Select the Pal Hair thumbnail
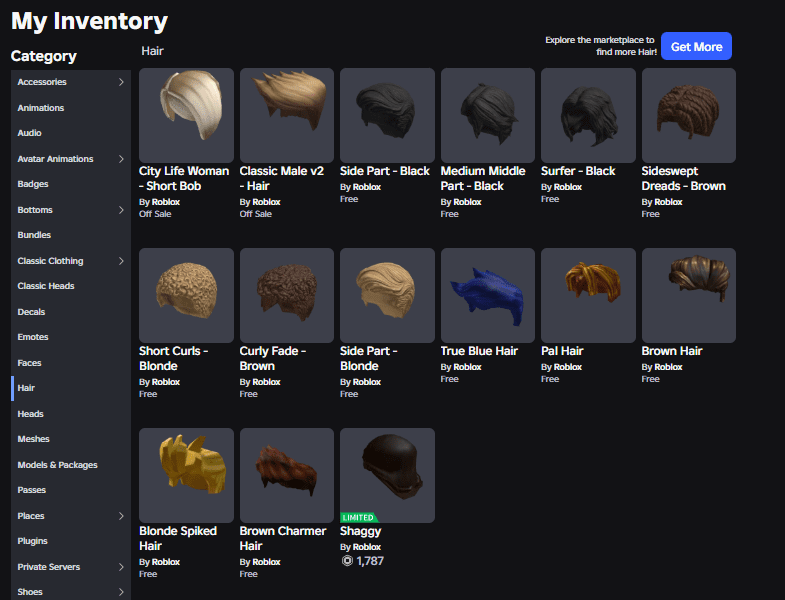 (588, 295)
